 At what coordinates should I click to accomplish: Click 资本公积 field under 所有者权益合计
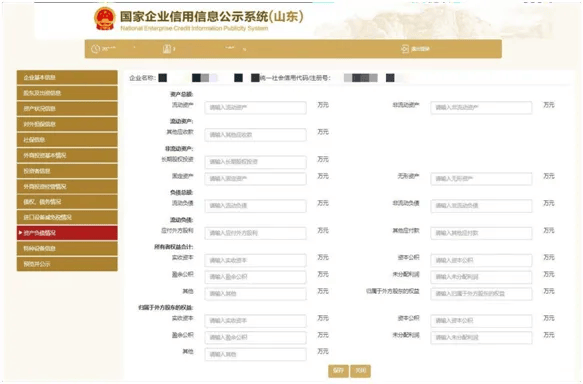(481, 260)
